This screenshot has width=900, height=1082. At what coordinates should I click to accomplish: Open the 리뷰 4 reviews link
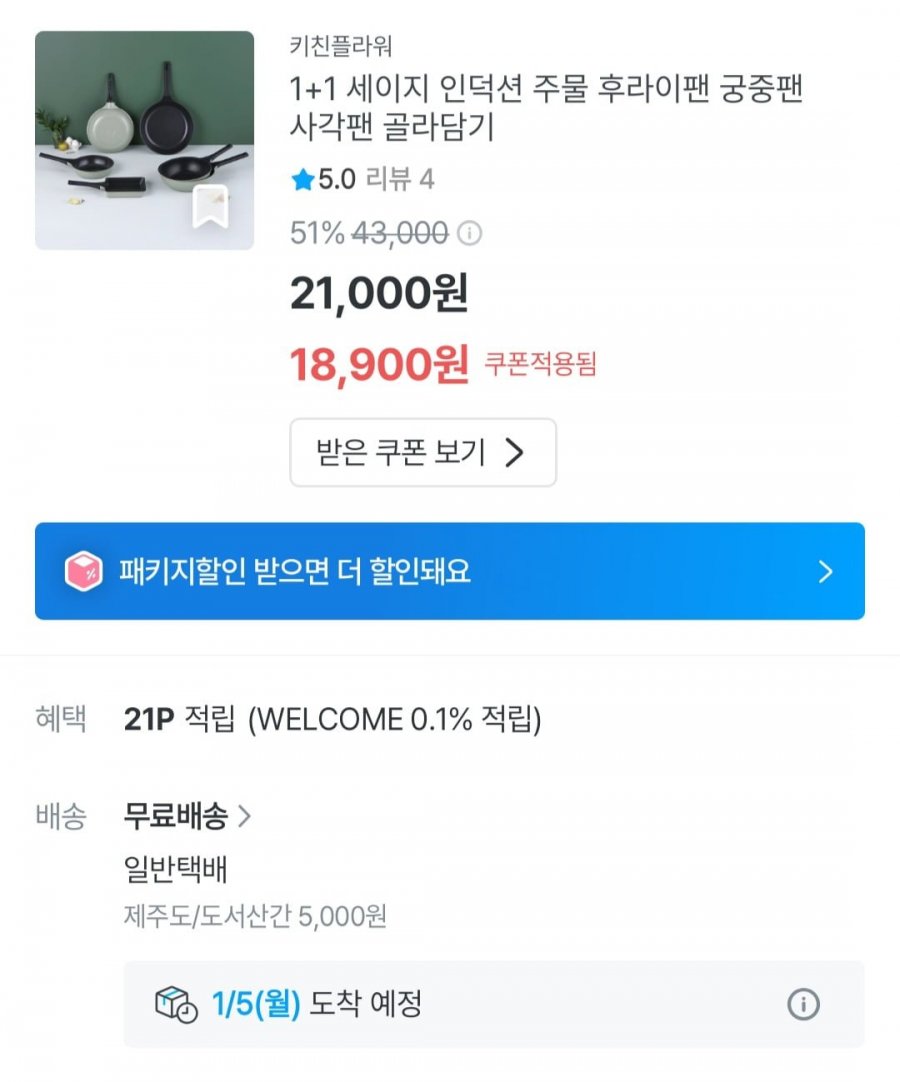pos(399,180)
